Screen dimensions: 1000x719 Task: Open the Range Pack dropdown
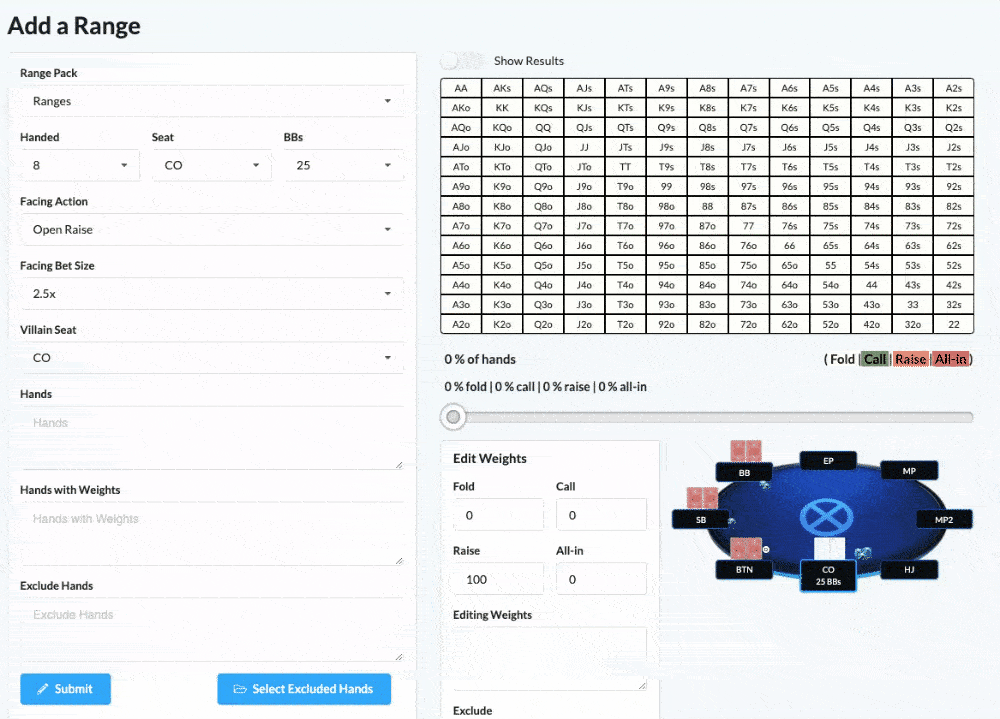210,101
